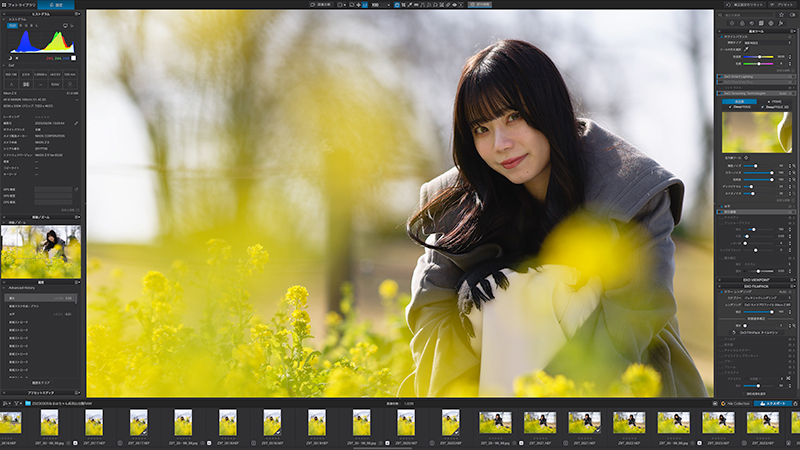
Task: Click the 部分調整 local adjustments button
Action: pos(480,5)
